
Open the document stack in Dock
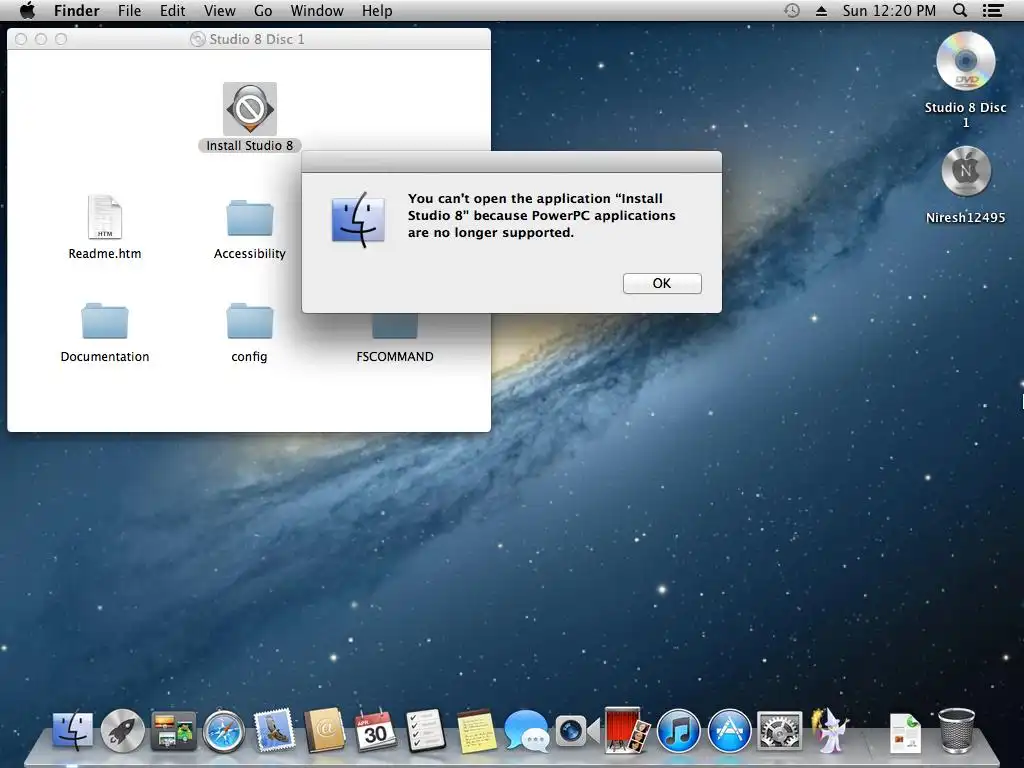(905, 733)
